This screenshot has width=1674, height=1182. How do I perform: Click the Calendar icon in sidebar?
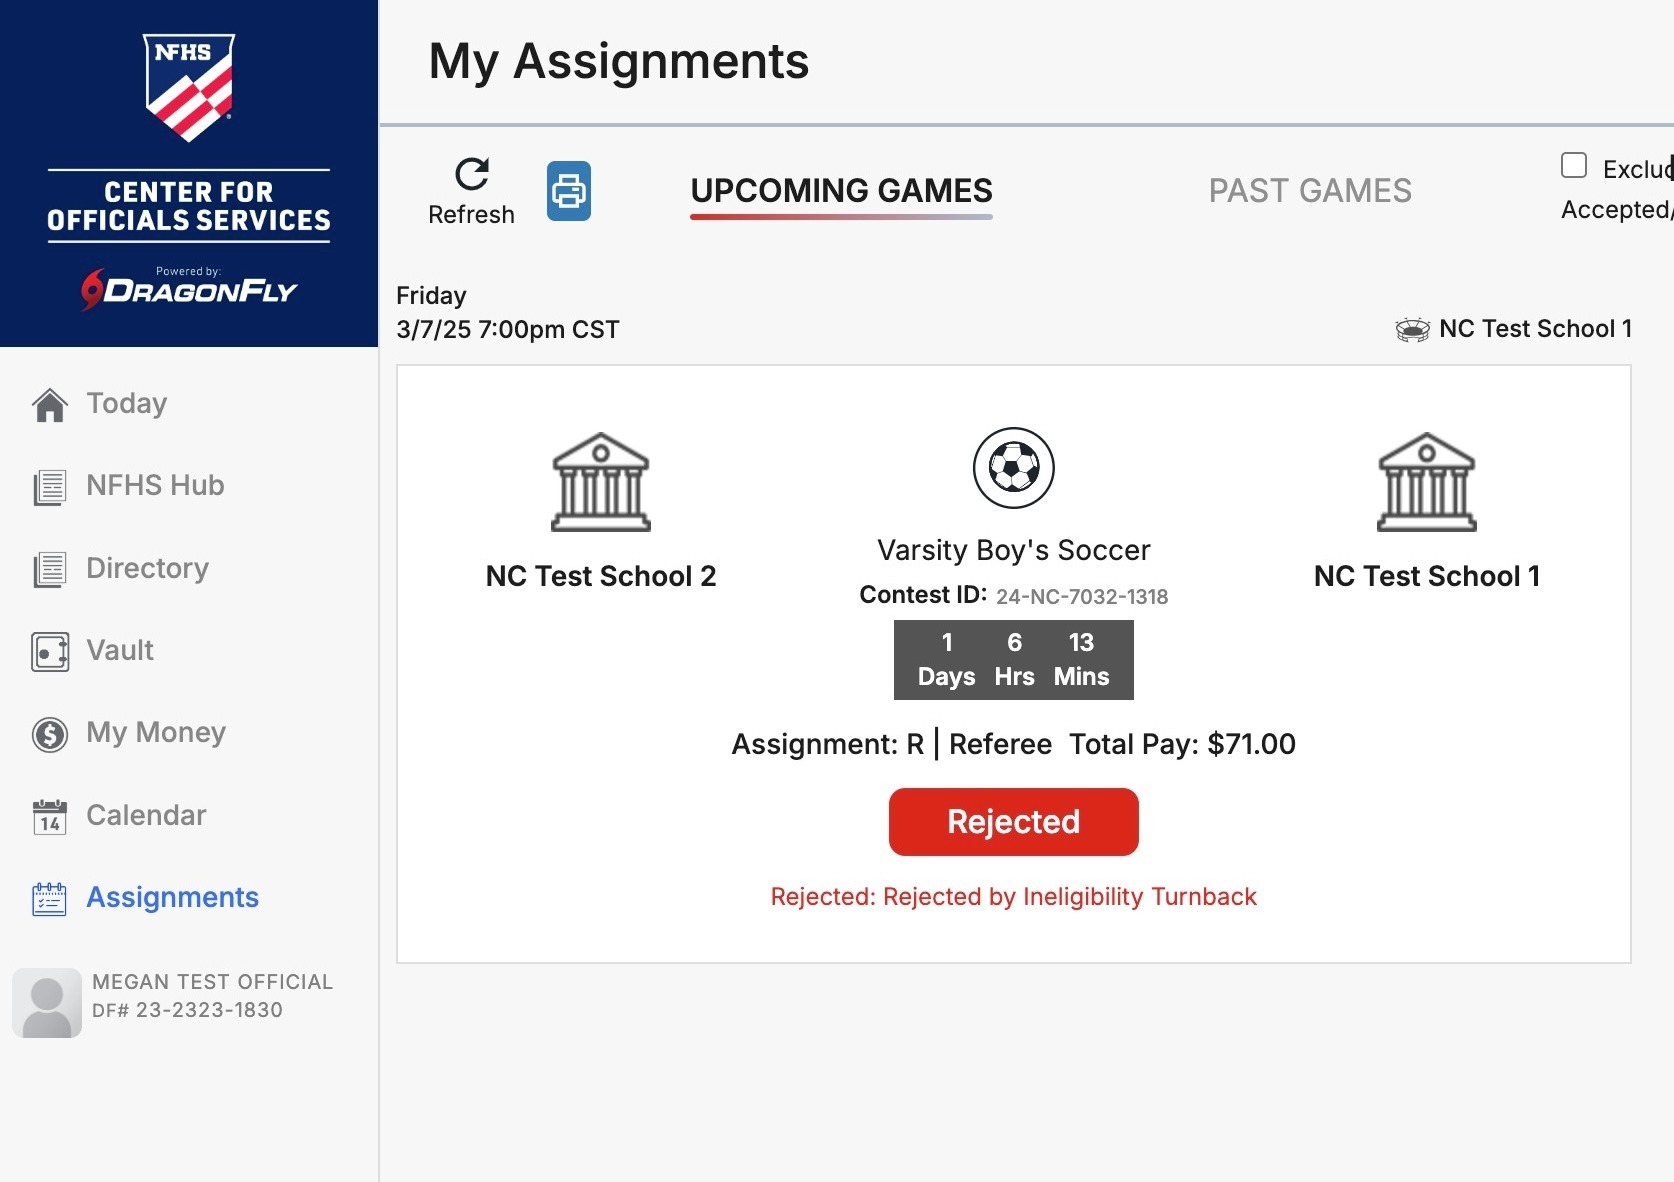click(x=50, y=816)
